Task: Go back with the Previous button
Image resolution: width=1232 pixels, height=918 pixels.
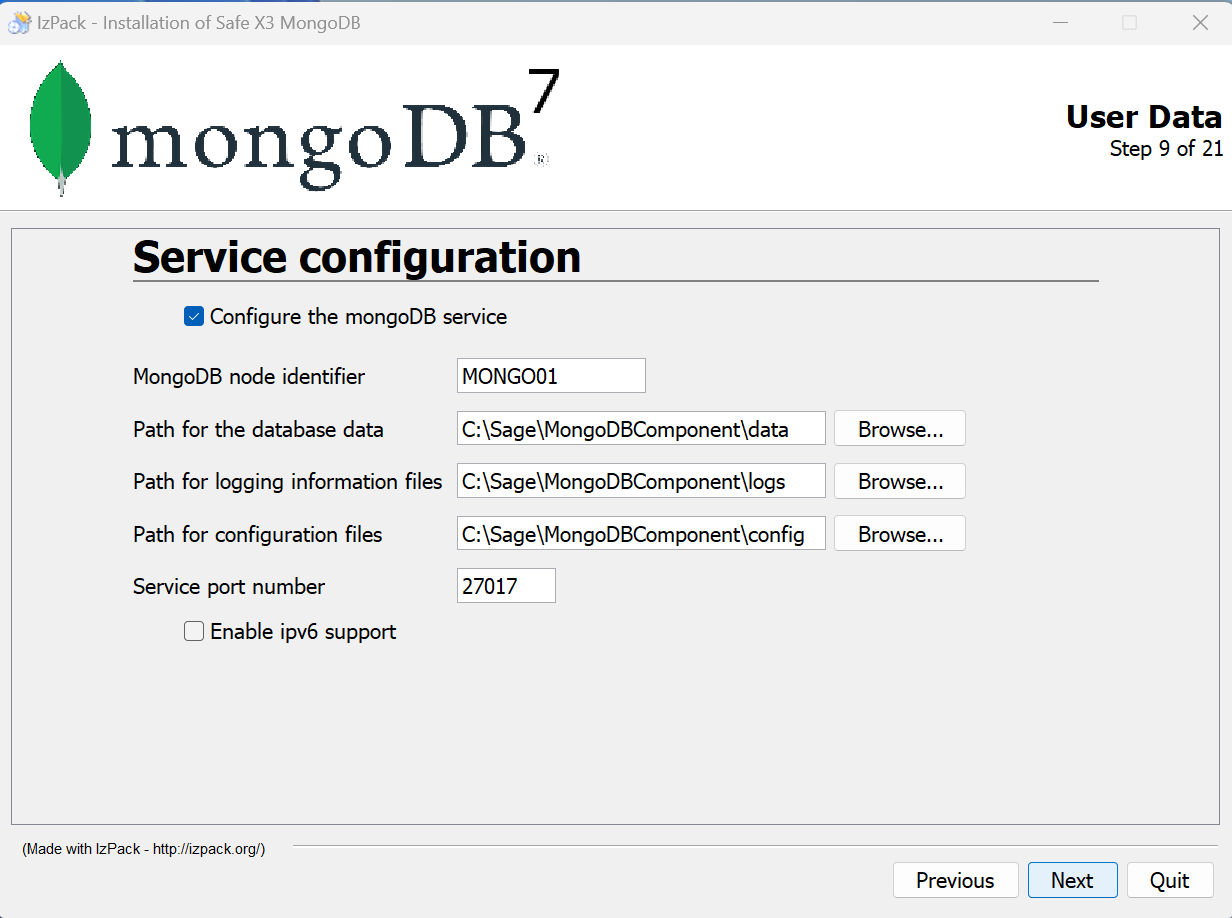Action: [x=955, y=880]
